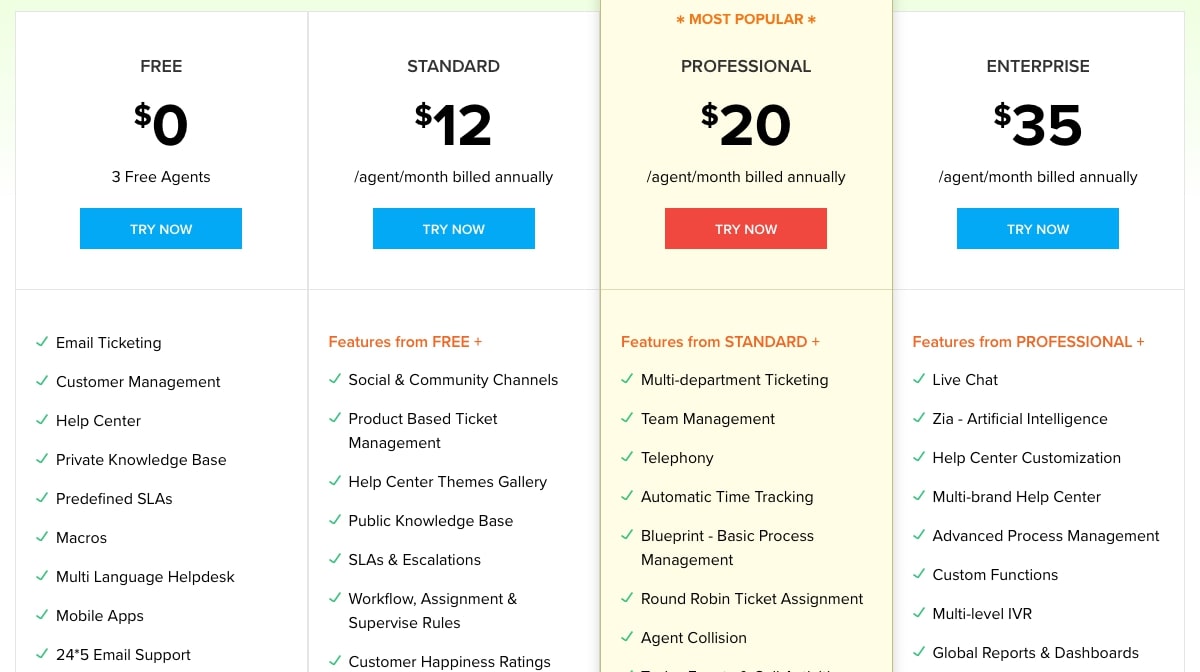Screen dimensions: 1200x672
Task: Select the ENTERPRISE plan heading
Action: click(x=1037, y=66)
